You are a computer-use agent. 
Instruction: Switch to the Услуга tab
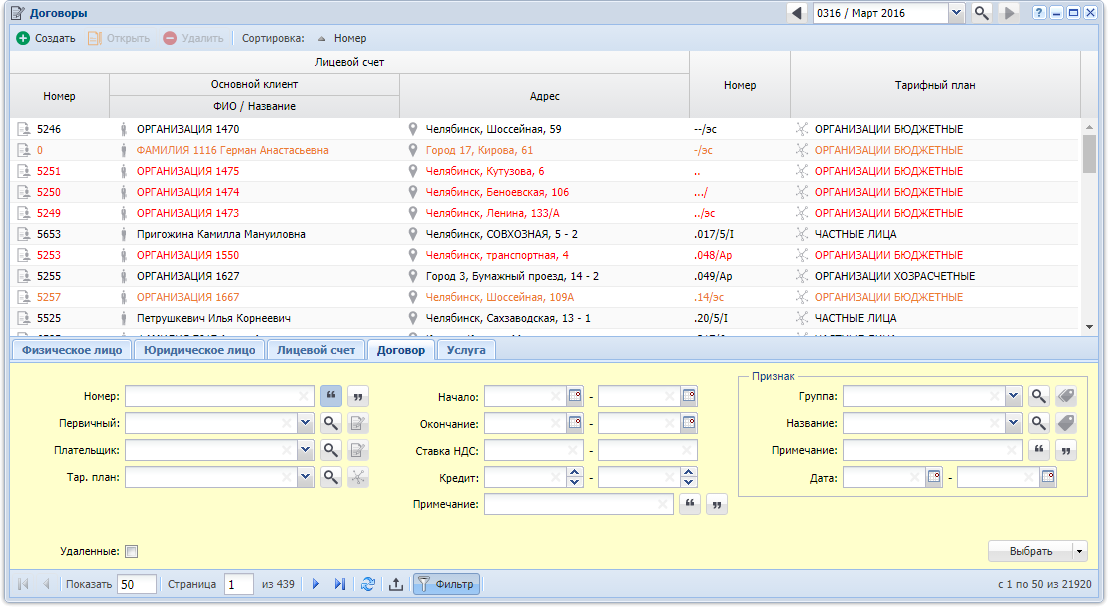pyautogui.click(x=466, y=350)
